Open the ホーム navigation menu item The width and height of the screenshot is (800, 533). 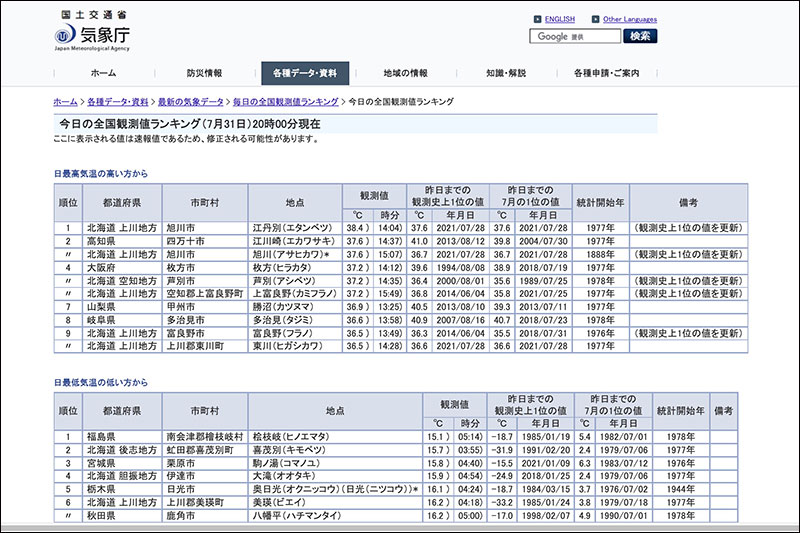pyautogui.click(x=103, y=73)
